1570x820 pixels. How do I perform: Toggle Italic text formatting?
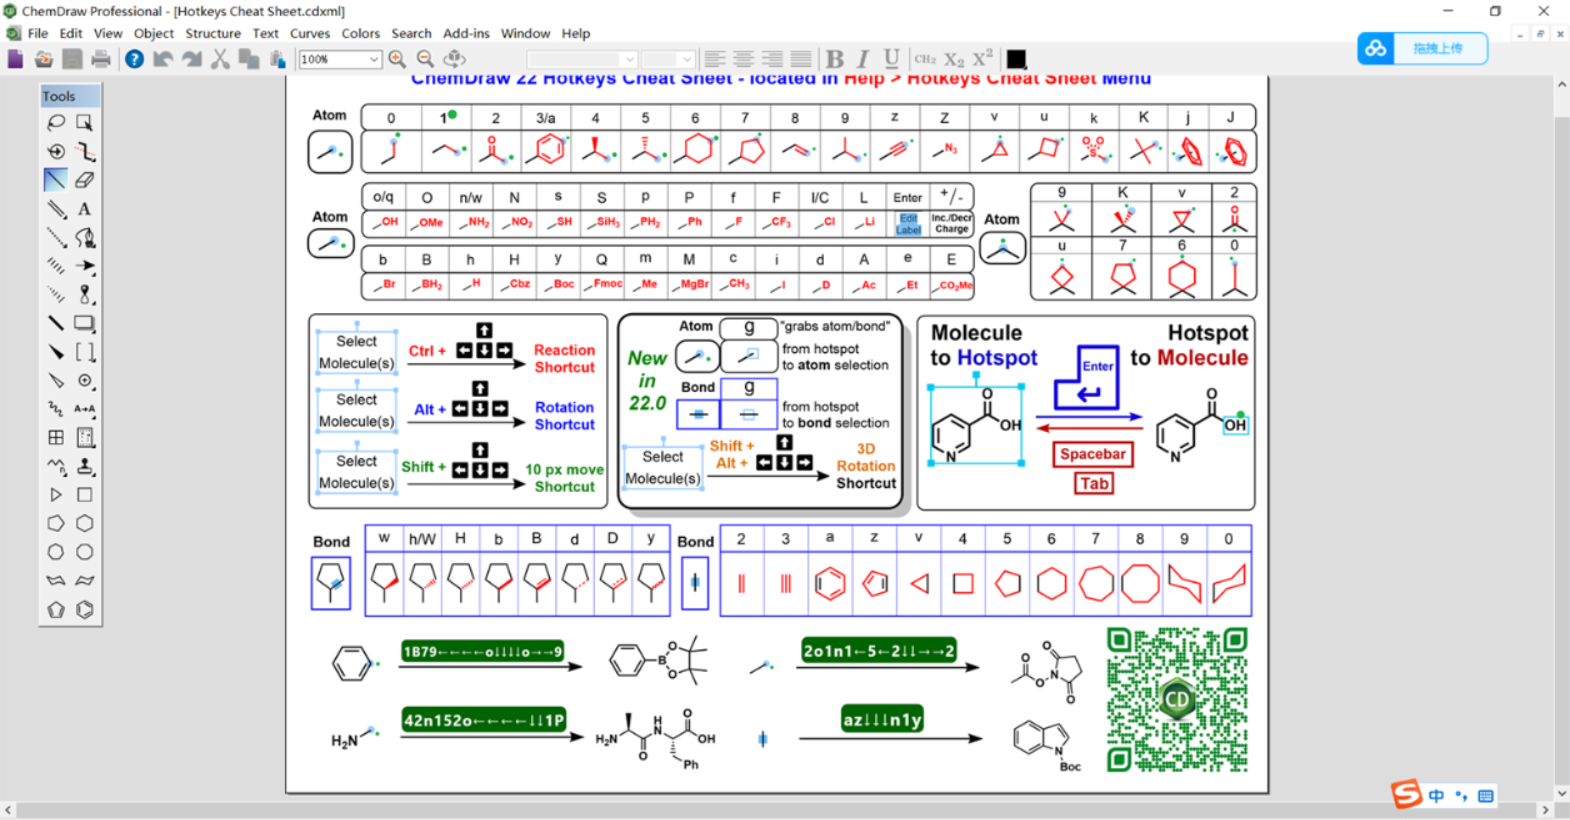(863, 59)
